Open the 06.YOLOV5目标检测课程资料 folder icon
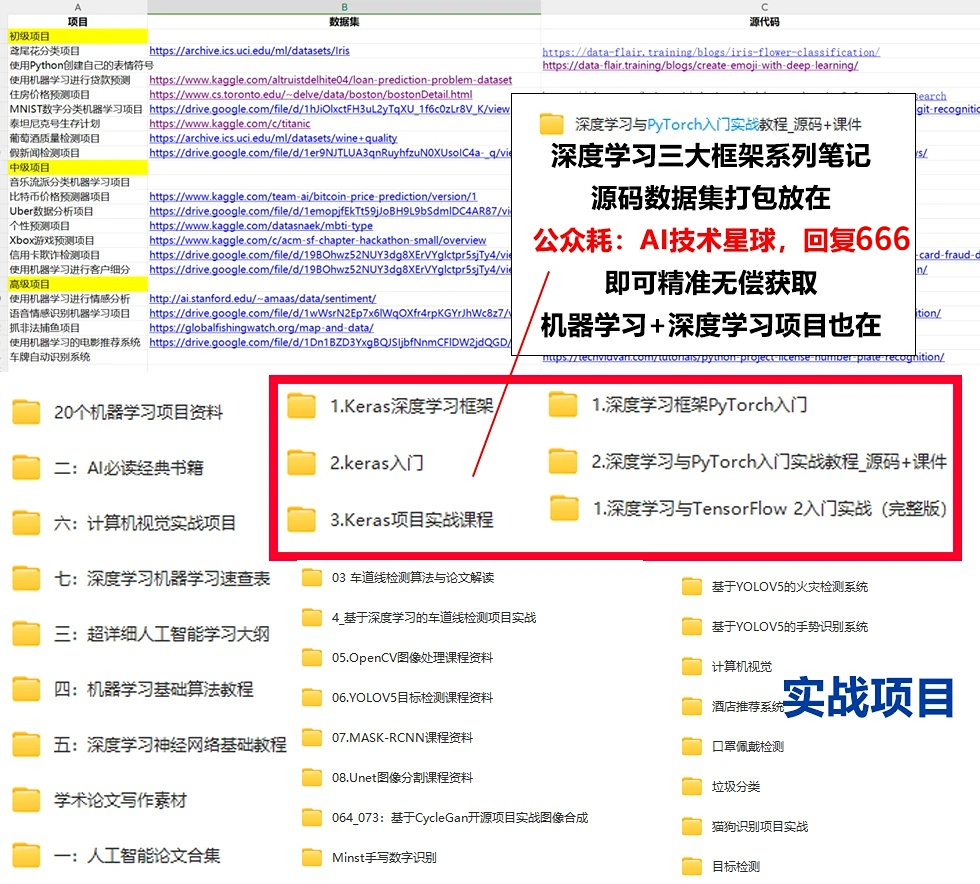This screenshot has height=884, width=980. [312, 697]
